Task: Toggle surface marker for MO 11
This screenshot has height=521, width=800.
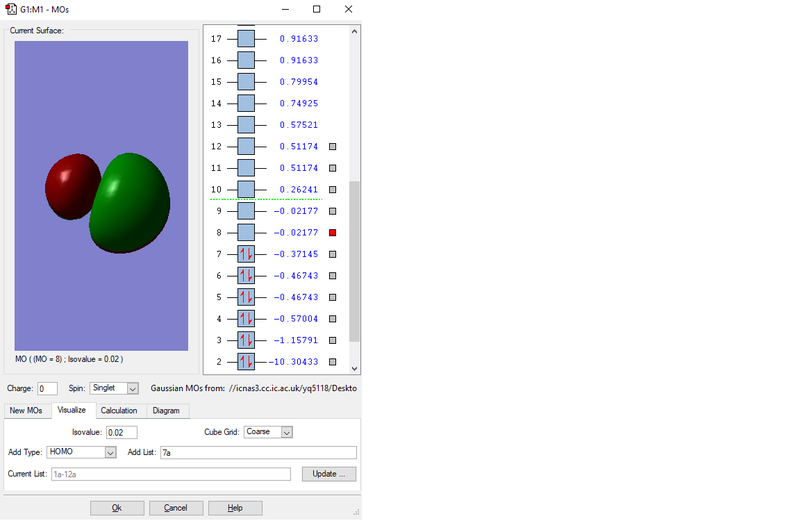Action: click(x=333, y=168)
